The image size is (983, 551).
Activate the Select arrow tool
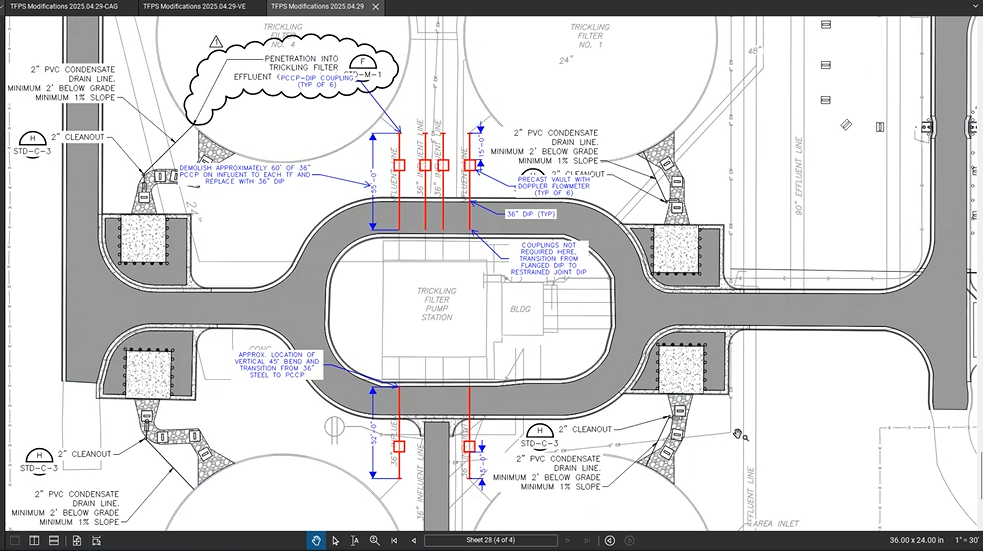point(335,541)
